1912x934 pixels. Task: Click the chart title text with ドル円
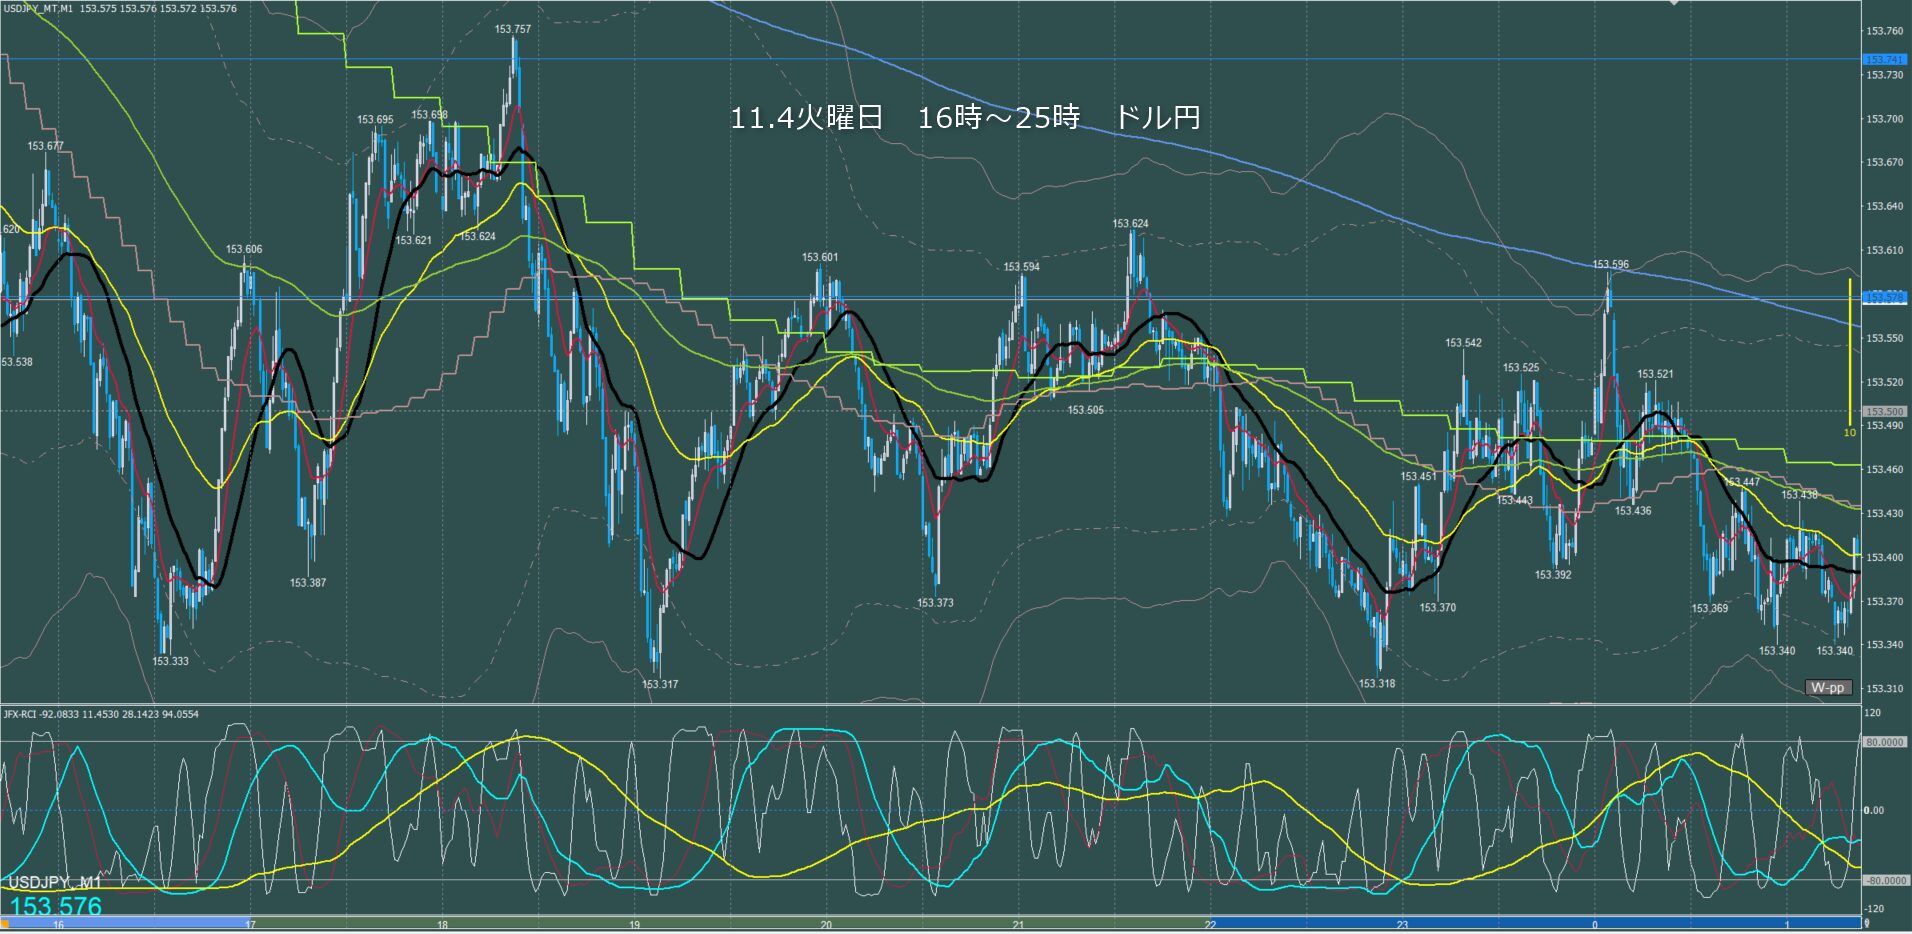pos(965,118)
